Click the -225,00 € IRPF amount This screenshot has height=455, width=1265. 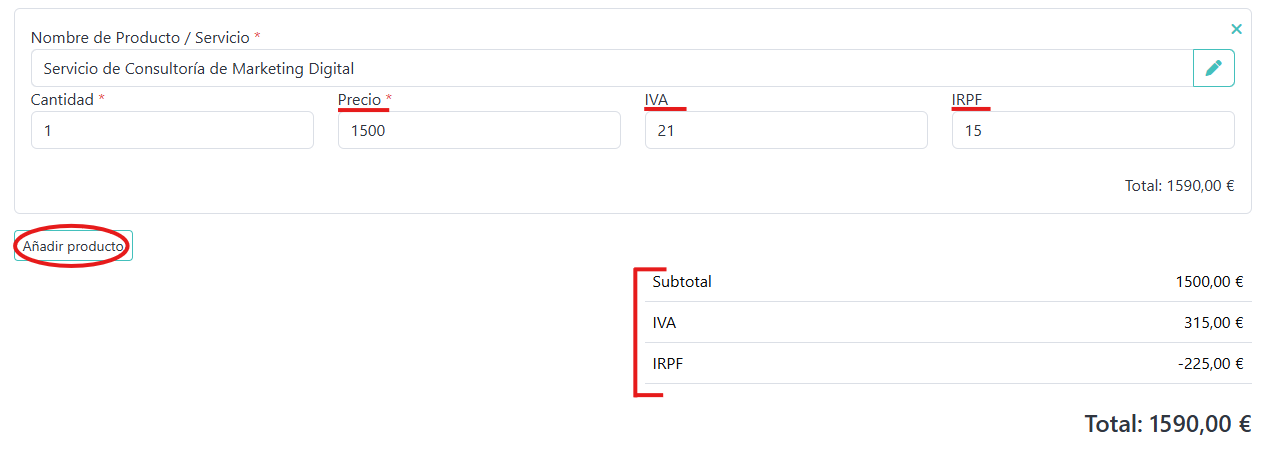(x=1210, y=364)
